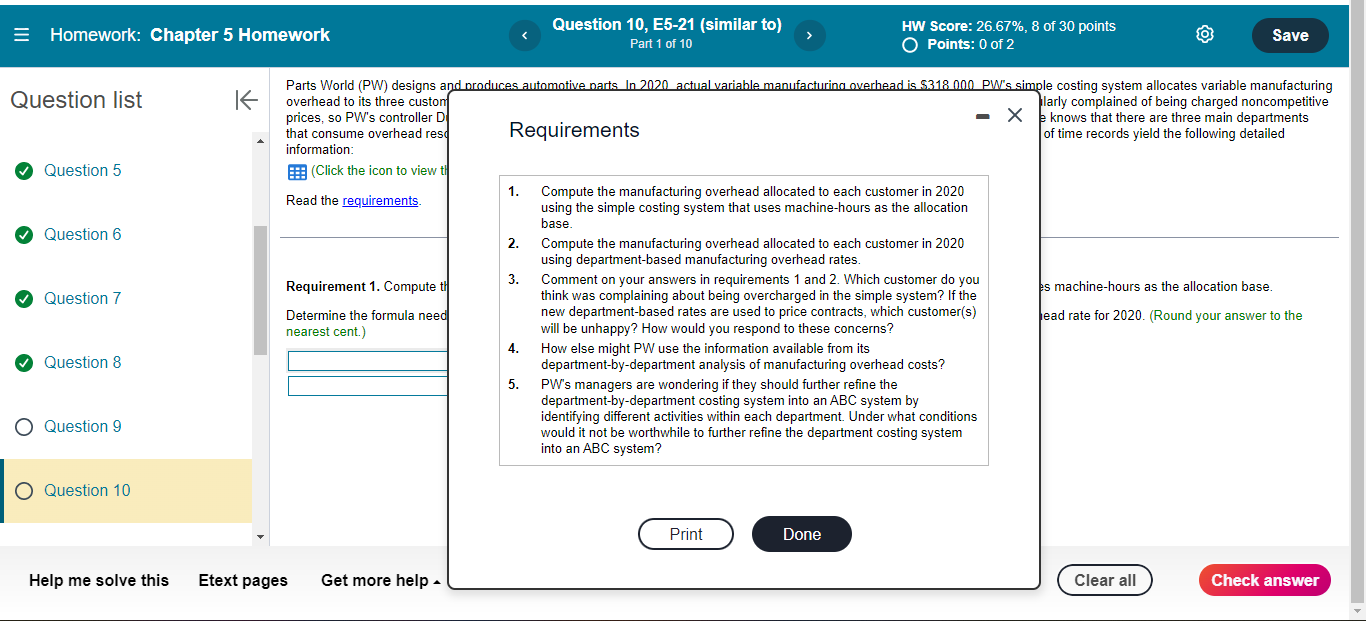This screenshot has height=621, width=1366.
Task: Navigate to the previous question part arrow
Action: [524, 35]
